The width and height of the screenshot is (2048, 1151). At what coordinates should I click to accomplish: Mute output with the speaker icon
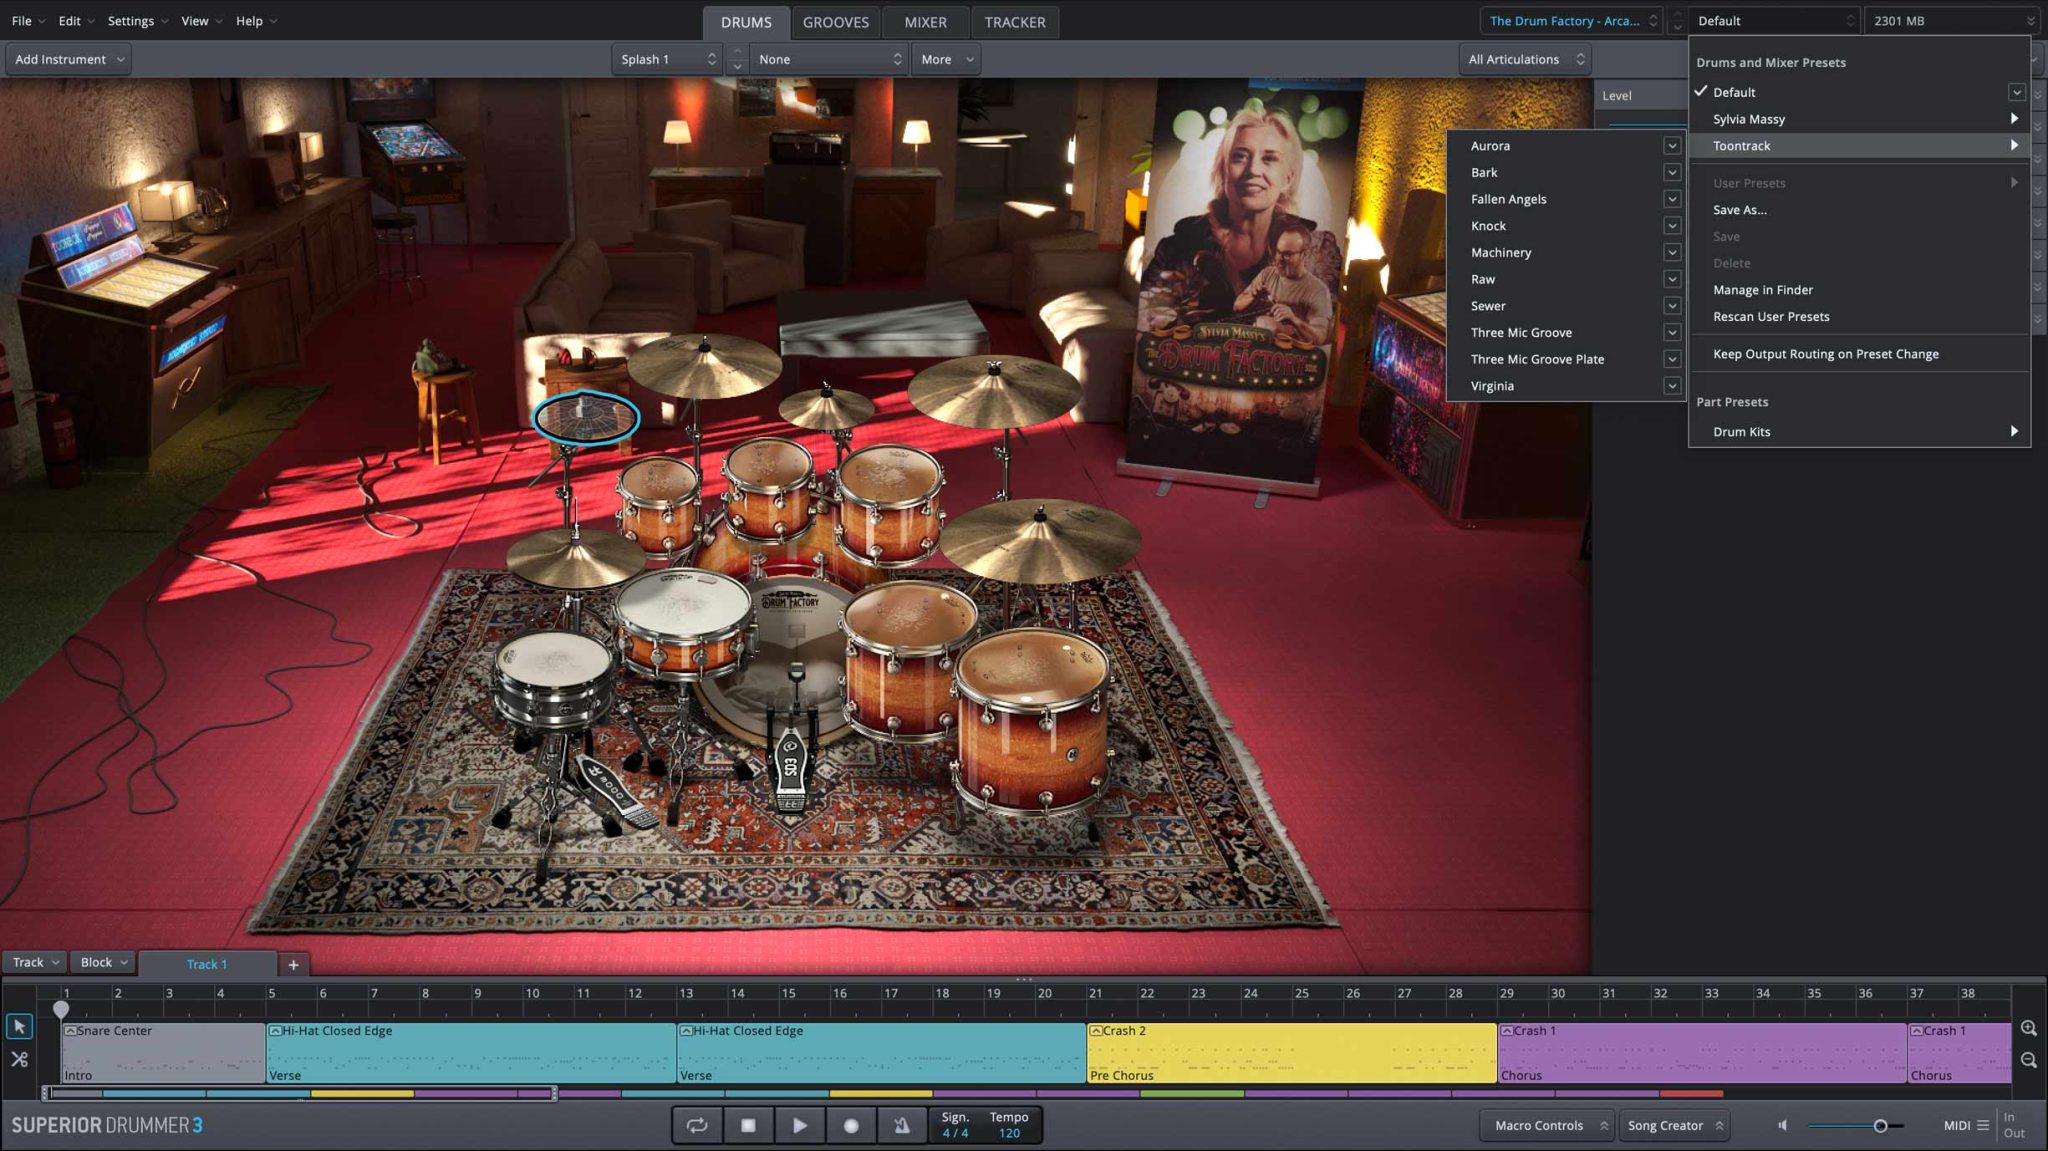(x=1782, y=1125)
